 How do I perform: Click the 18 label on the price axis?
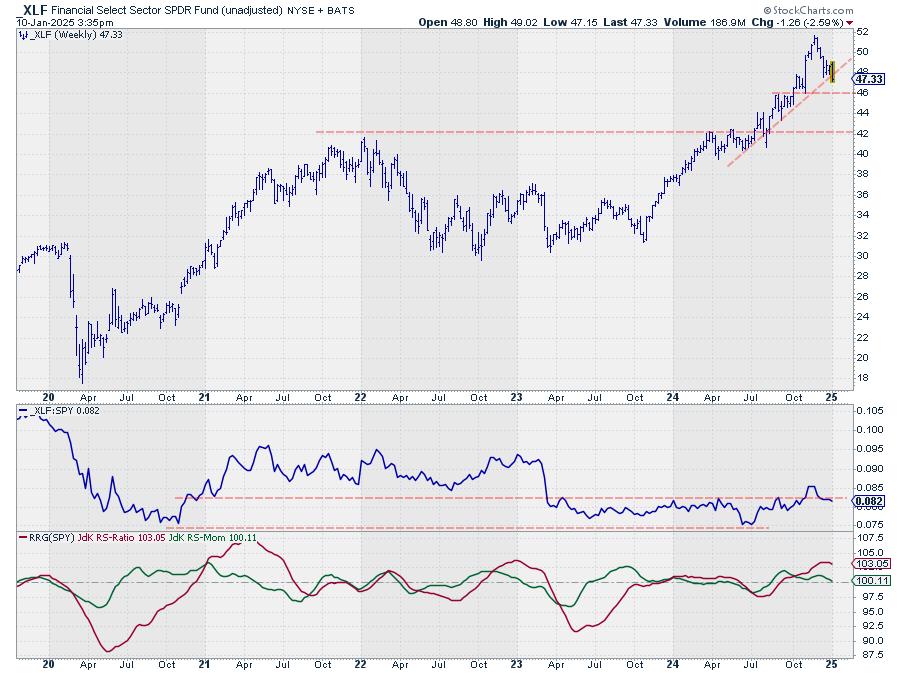(x=862, y=378)
